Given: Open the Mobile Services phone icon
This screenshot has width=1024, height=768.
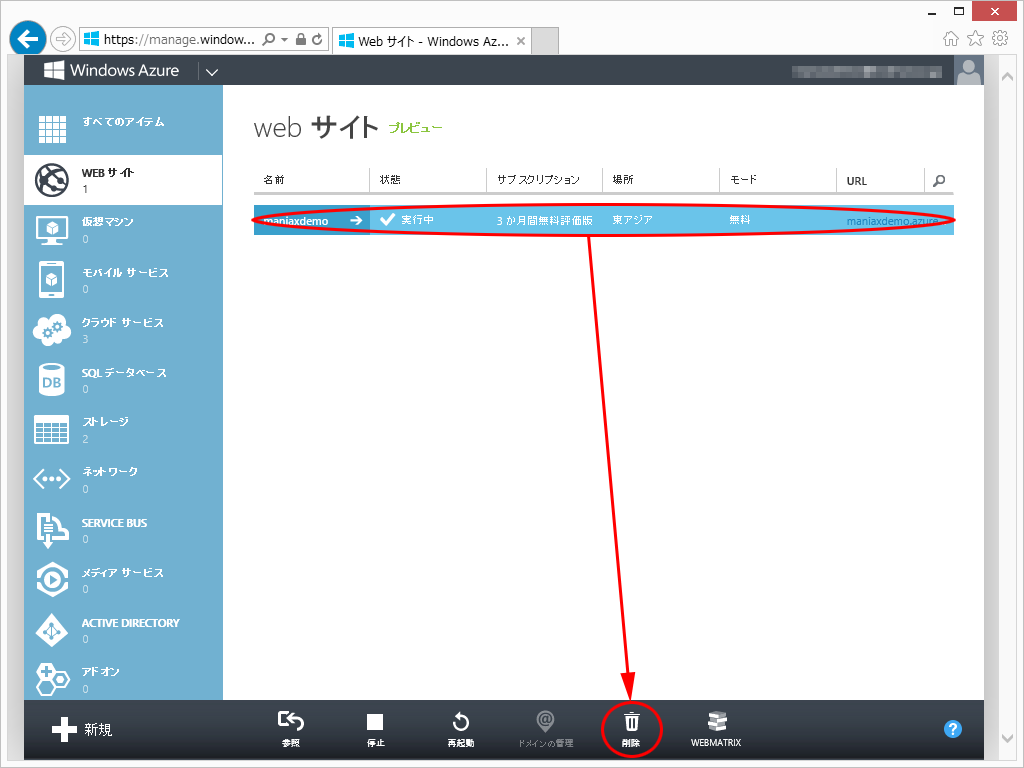Looking at the screenshot, I should point(52,280).
